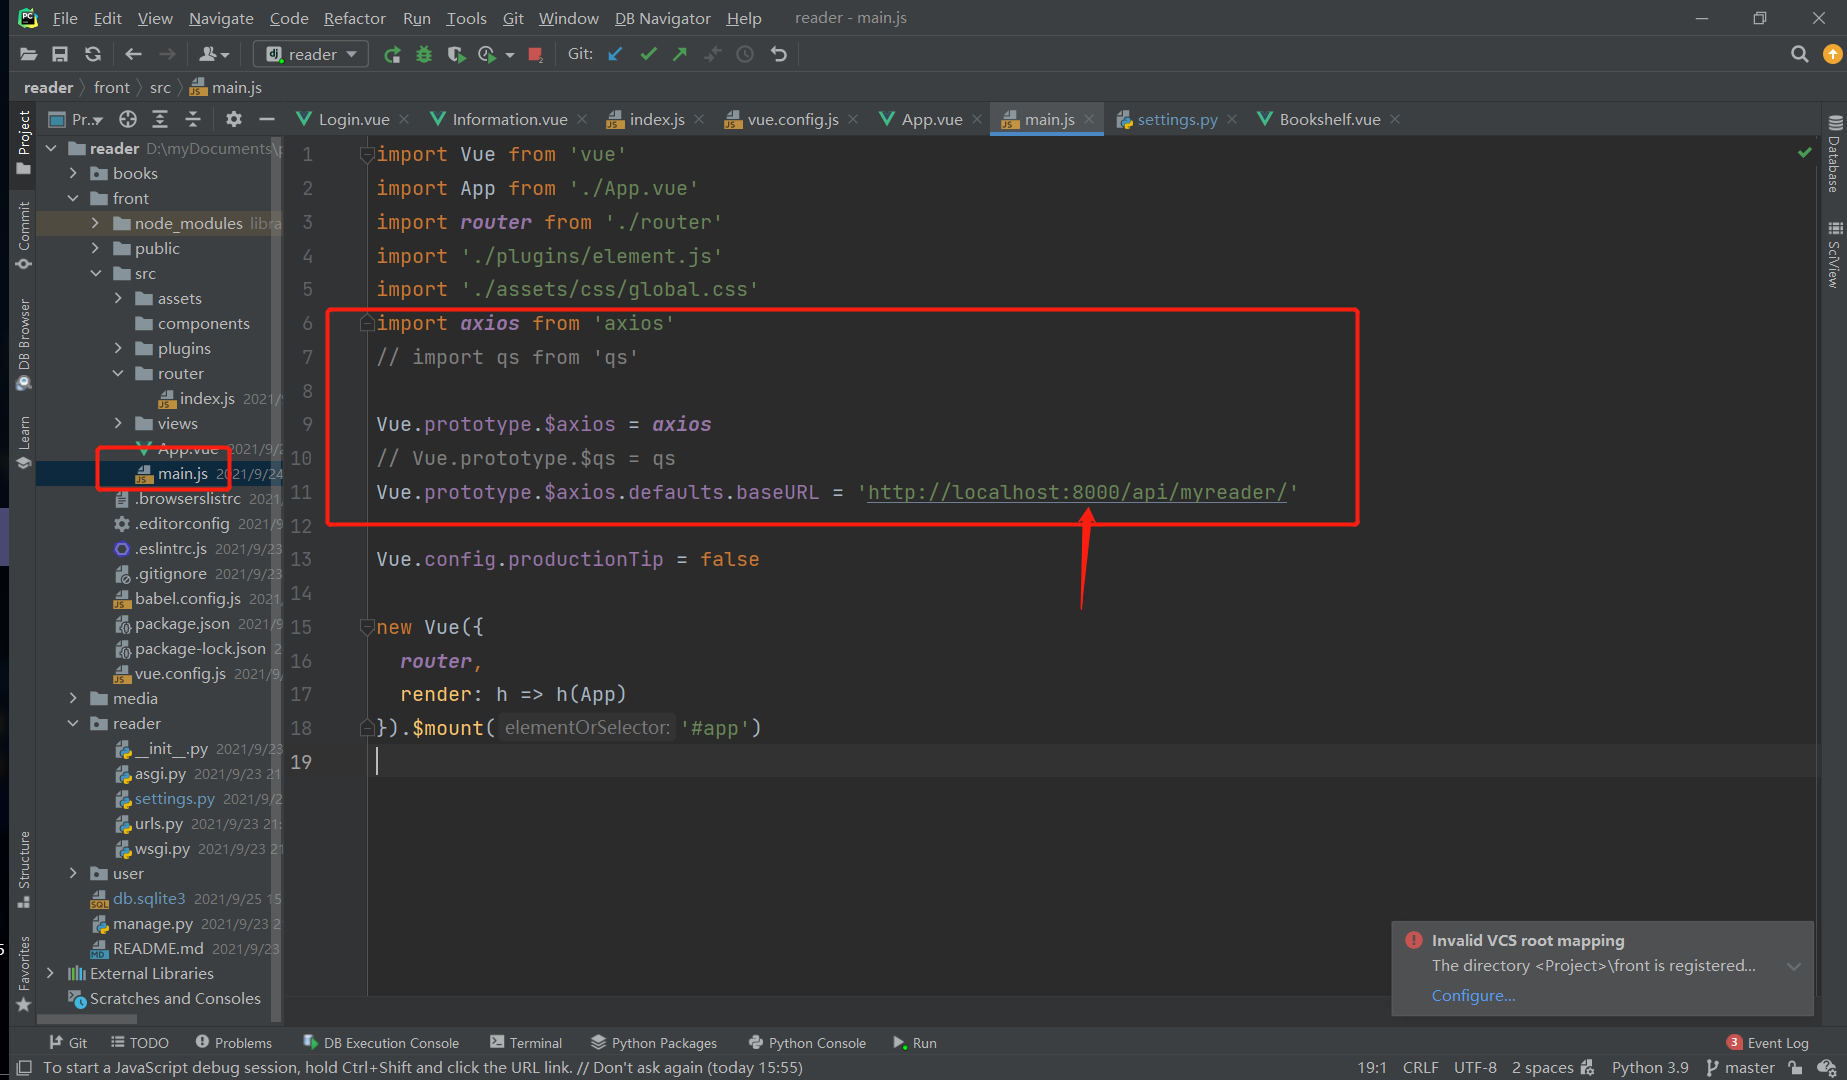Viewport: 1847px width, 1080px height.
Task: Click the Run with Coverage icon
Action: click(x=456, y=54)
